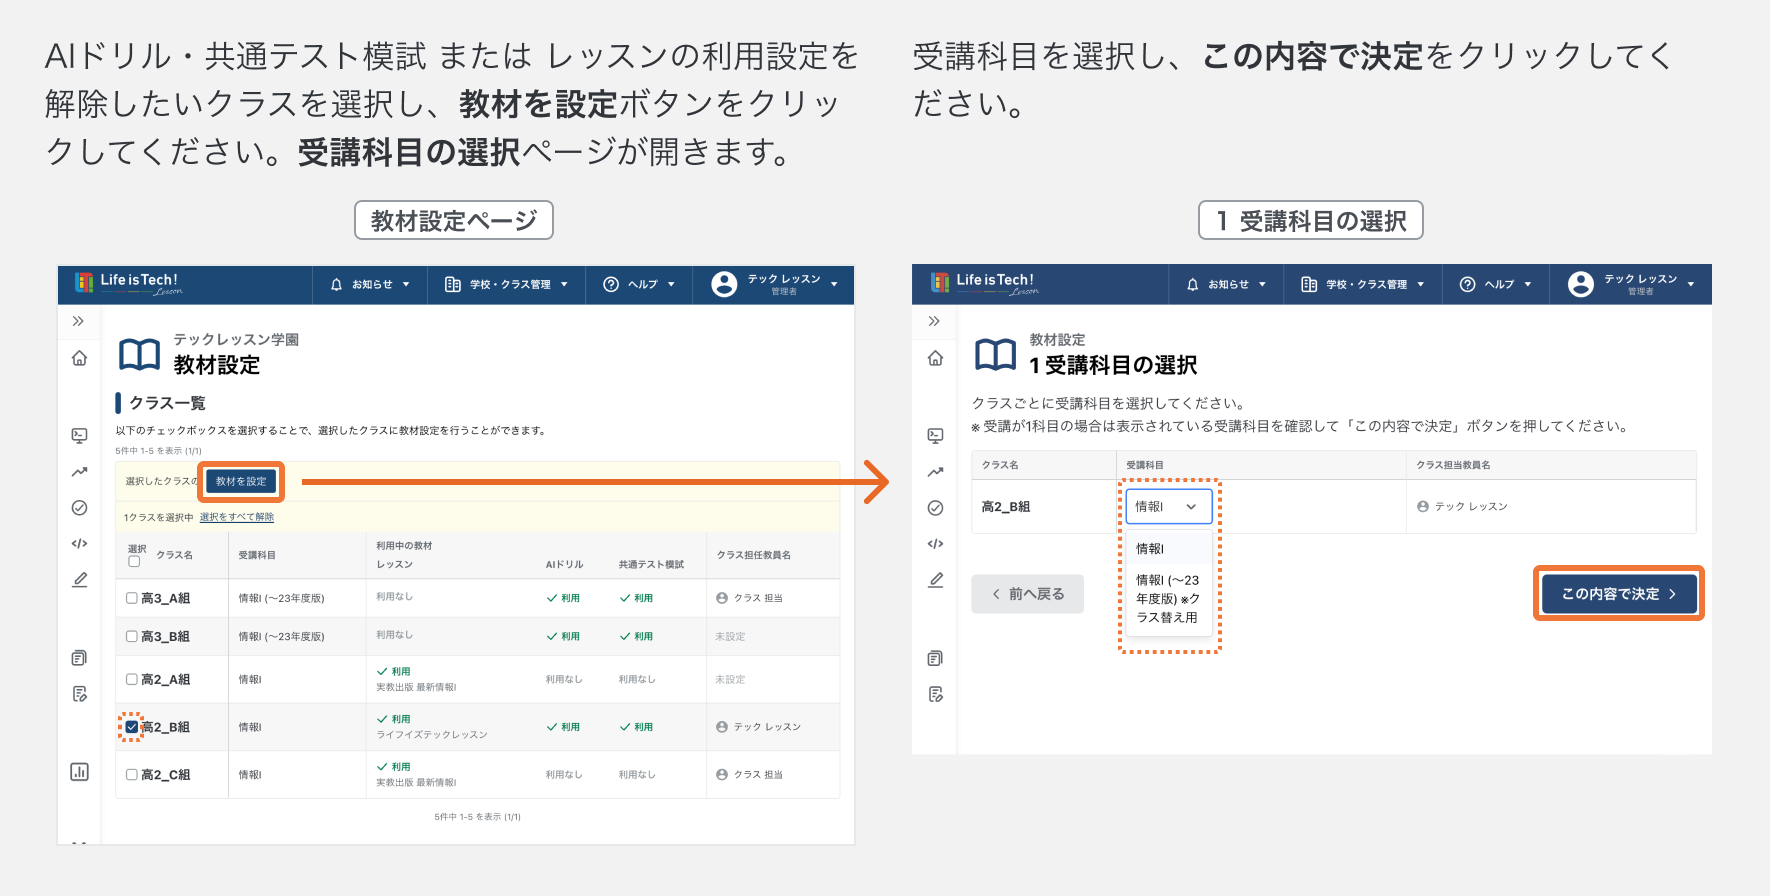Image resolution: width=1770 pixels, height=896 pixels.
Task: Open pencil icon in 受講科目の選択 window sidebar
Action: (x=935, y=580)
